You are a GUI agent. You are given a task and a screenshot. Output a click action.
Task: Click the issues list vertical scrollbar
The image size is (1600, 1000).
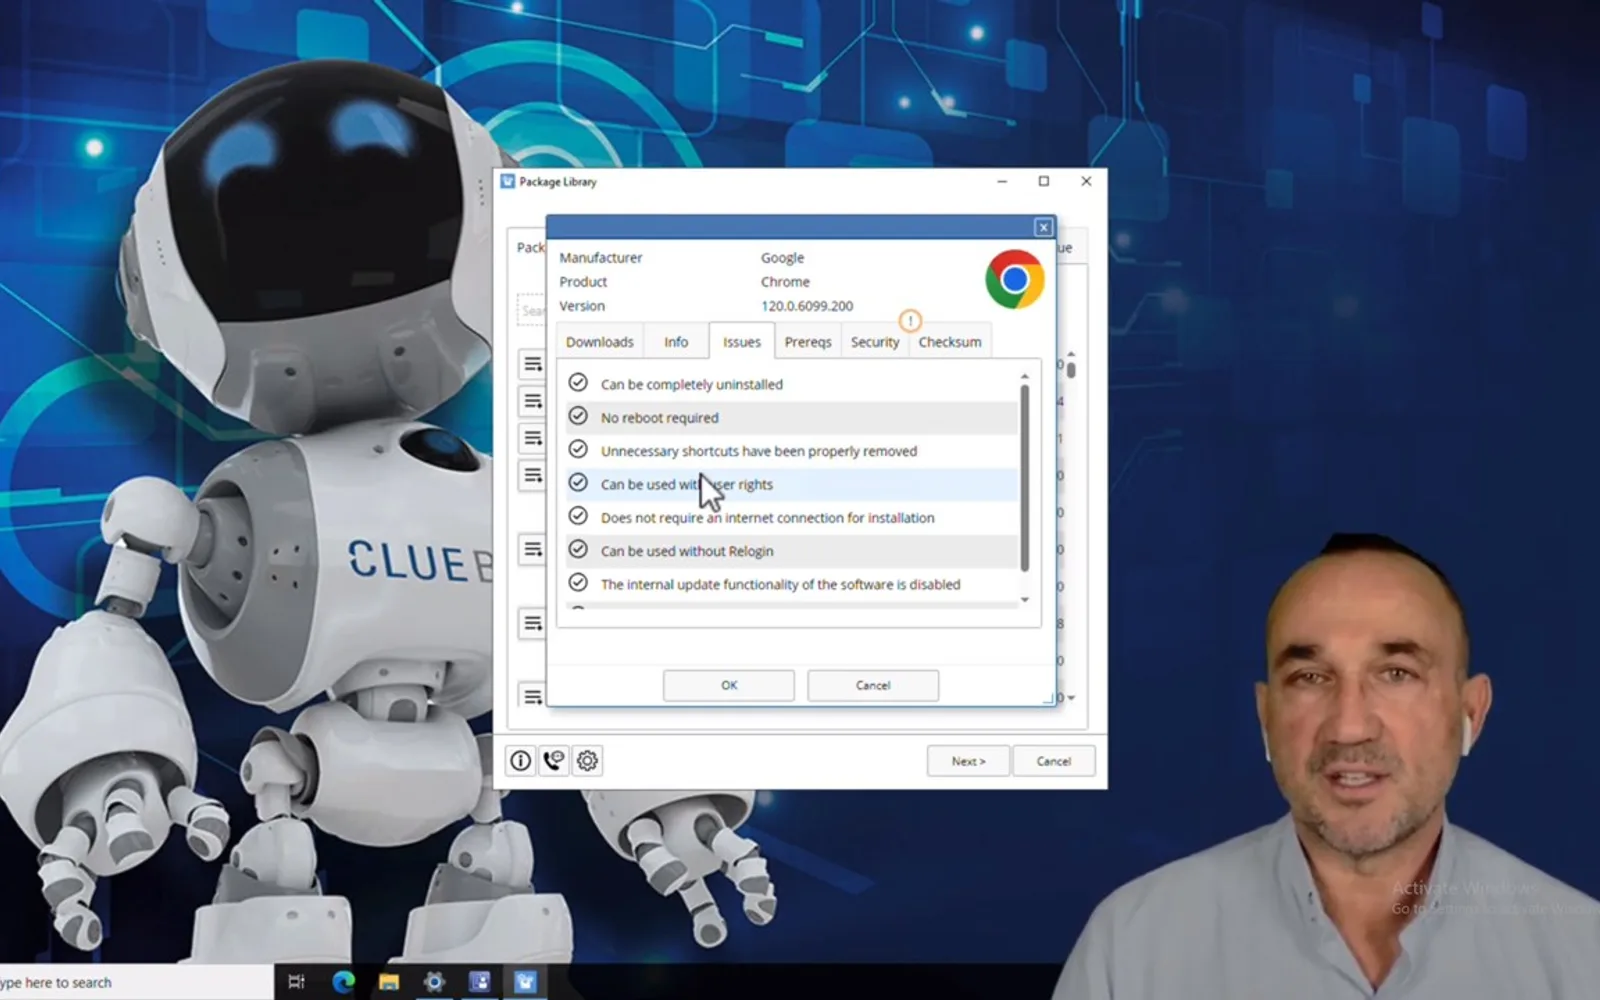pyautogui.click(x=1025, y=478)
